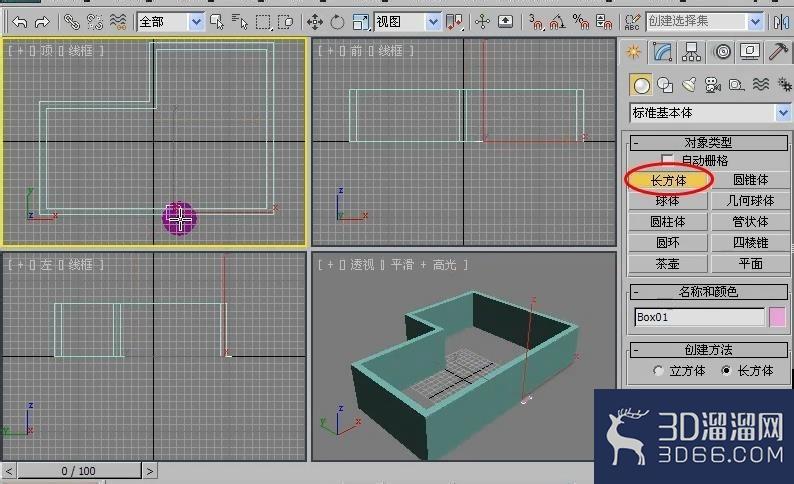The height and width of the screenshot is (484, 794).
Task: Click the 管状体 tube button
Action: tap(750, 222)
